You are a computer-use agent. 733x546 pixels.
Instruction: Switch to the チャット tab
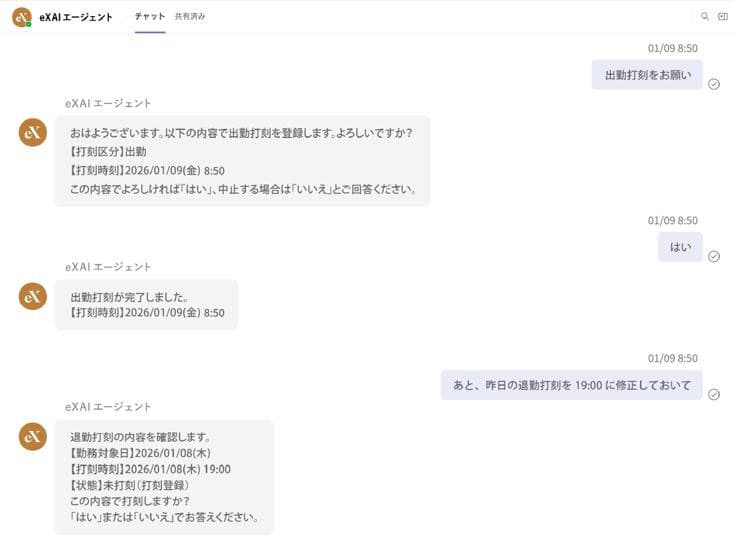[150, 16]
